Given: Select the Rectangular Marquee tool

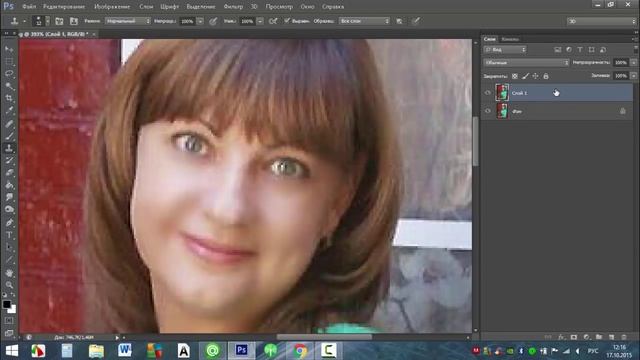Looking at the screenshot, I should [x=9, y=62].
